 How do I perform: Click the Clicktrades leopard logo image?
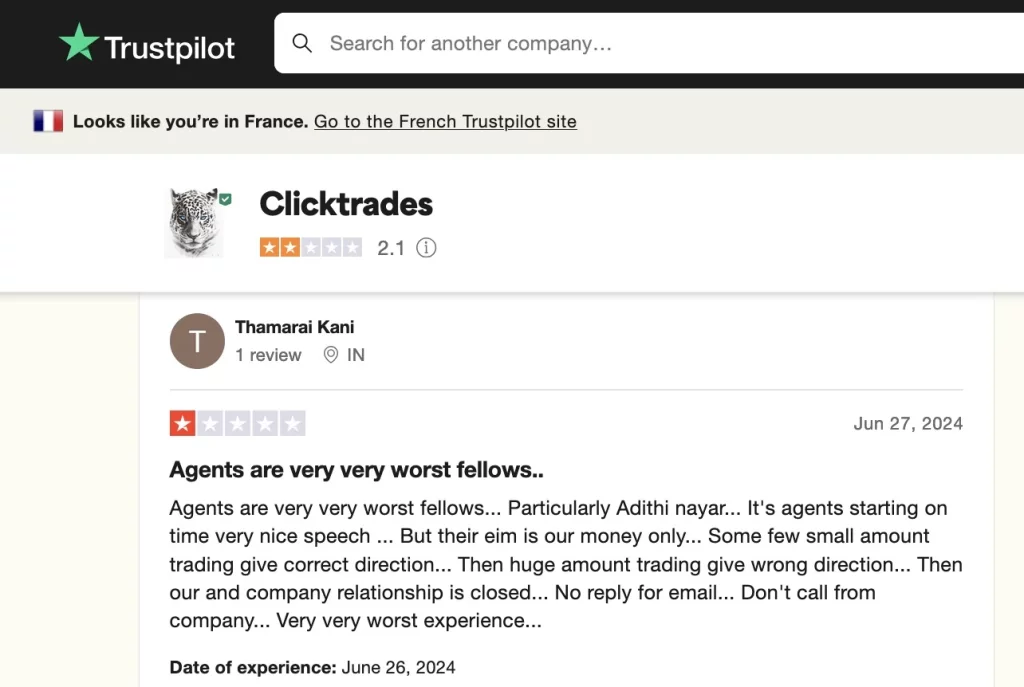(194, 222)
